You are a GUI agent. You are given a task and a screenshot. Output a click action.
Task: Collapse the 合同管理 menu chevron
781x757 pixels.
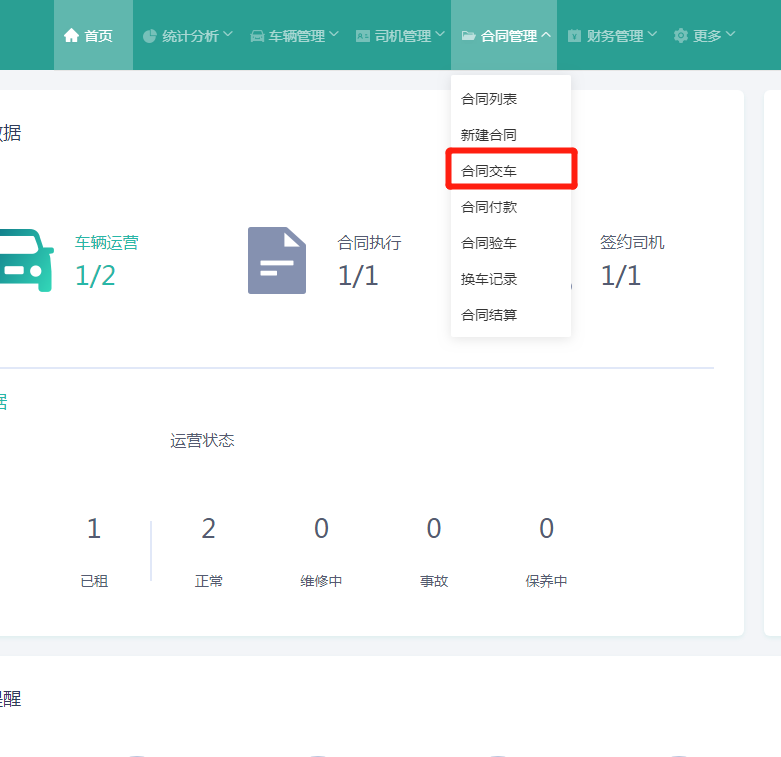click(546, 35)
